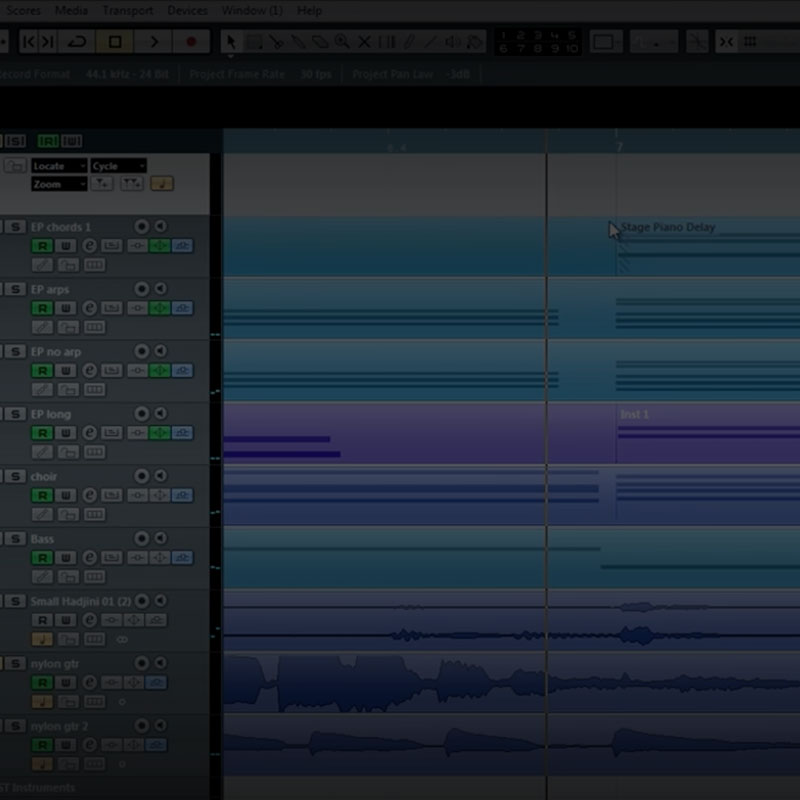
Task: Select the EP arps track name
Action: point(50,289)
